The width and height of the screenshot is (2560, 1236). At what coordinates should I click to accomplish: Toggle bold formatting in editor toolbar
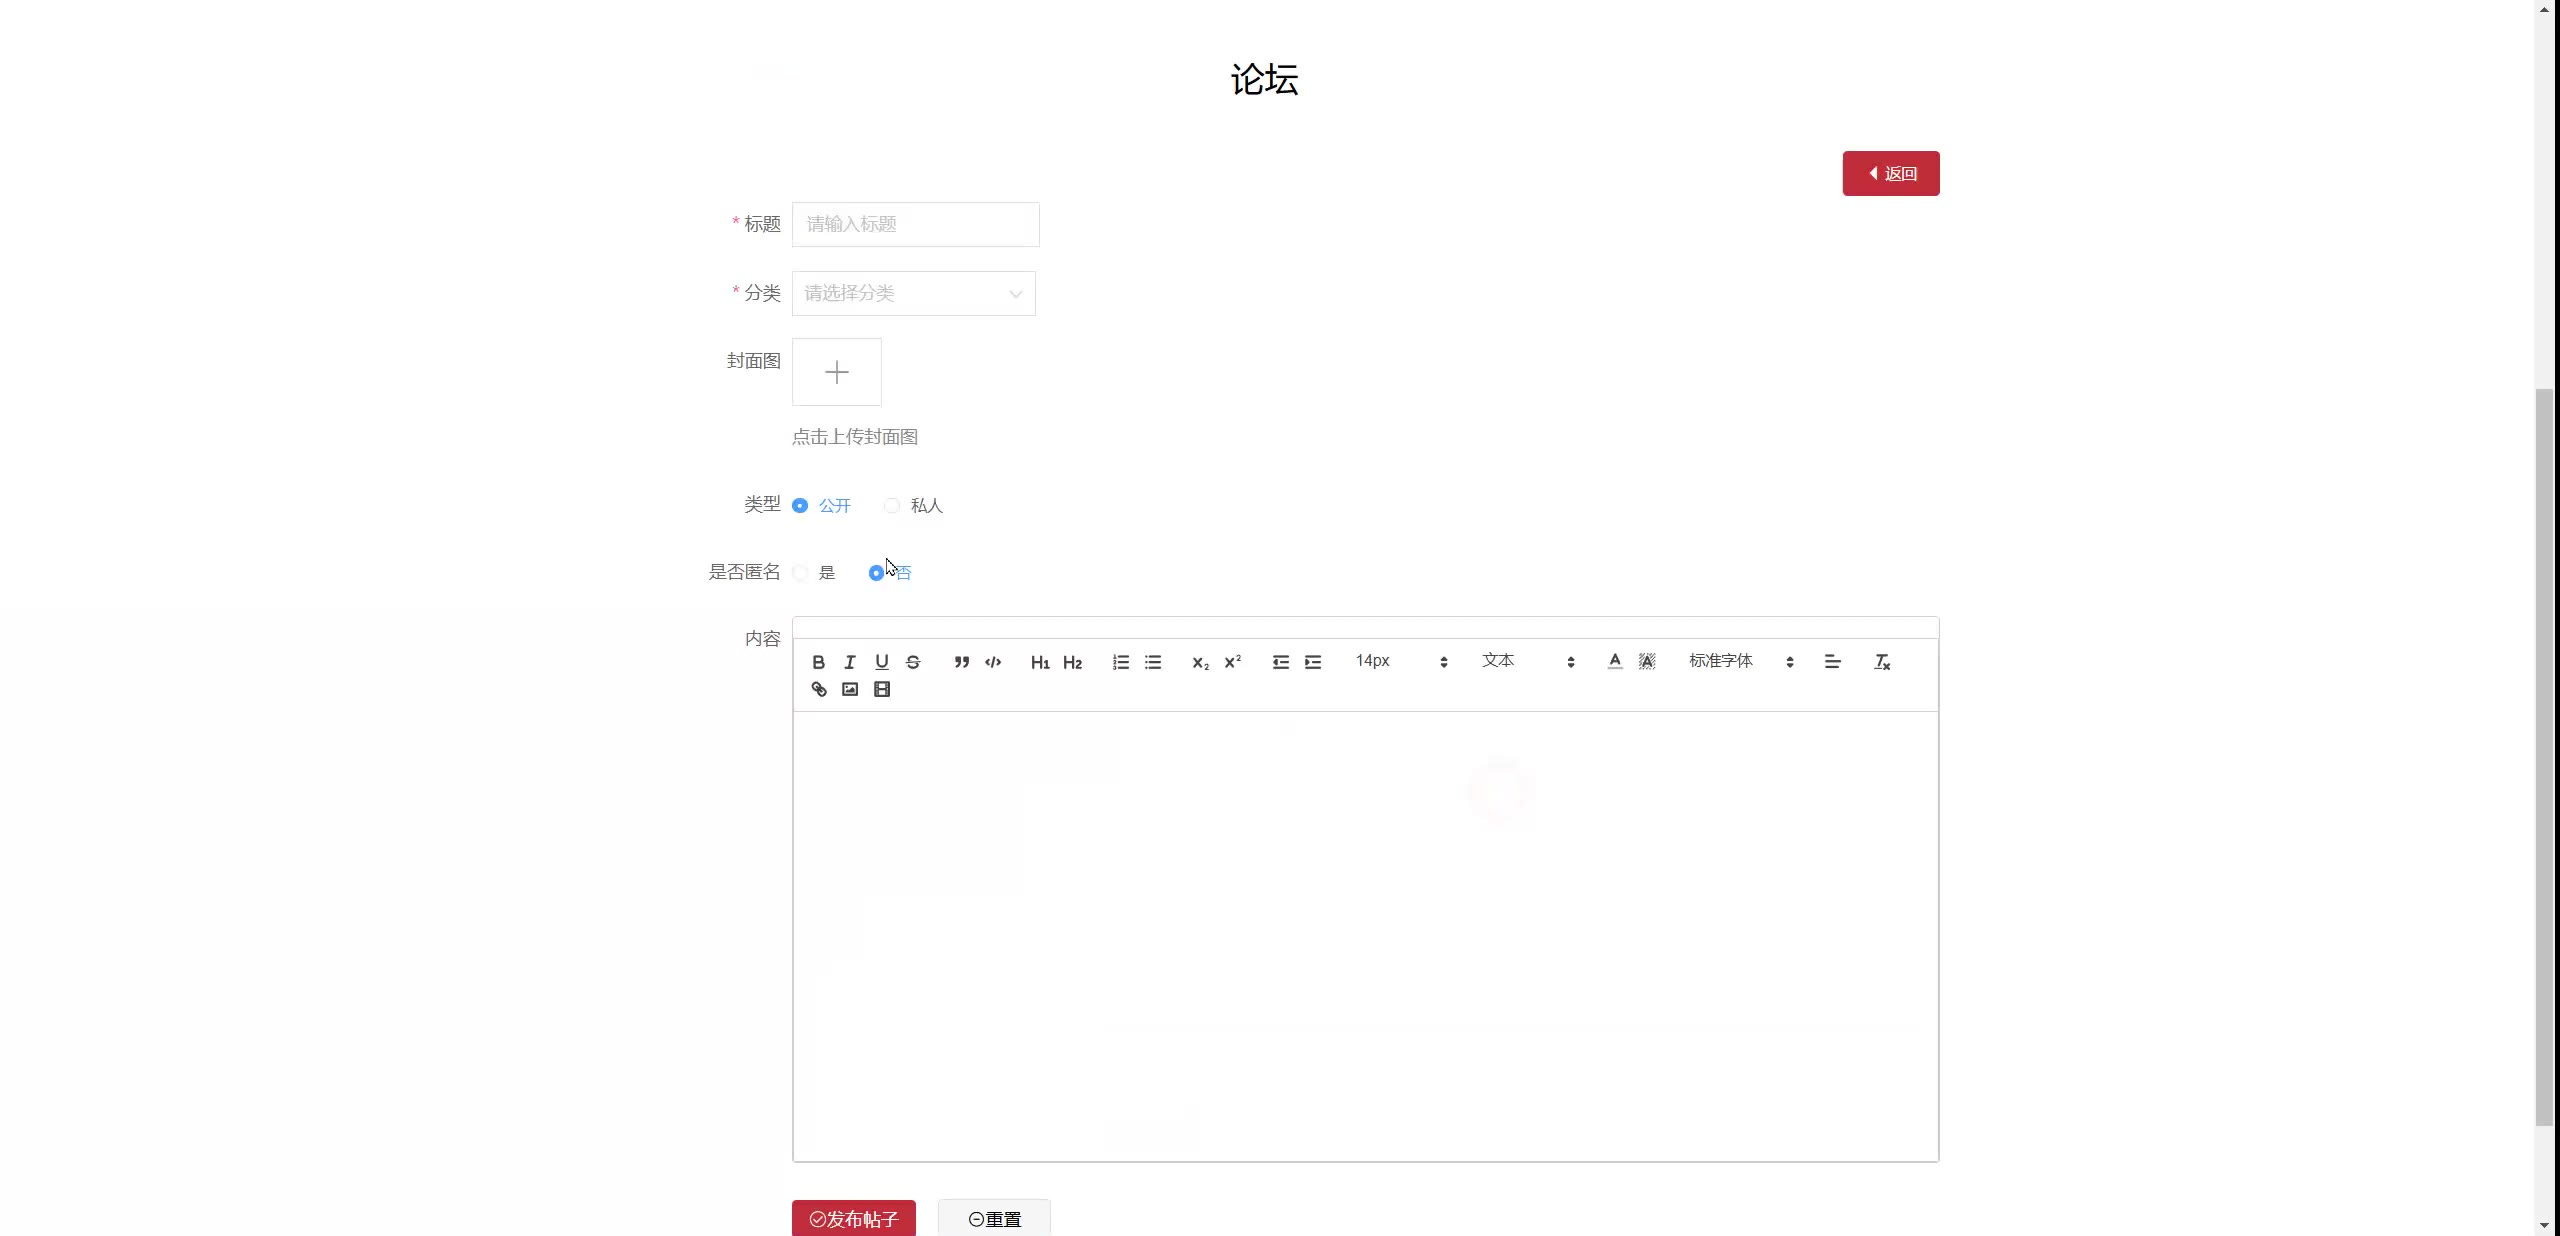[818, 662]
